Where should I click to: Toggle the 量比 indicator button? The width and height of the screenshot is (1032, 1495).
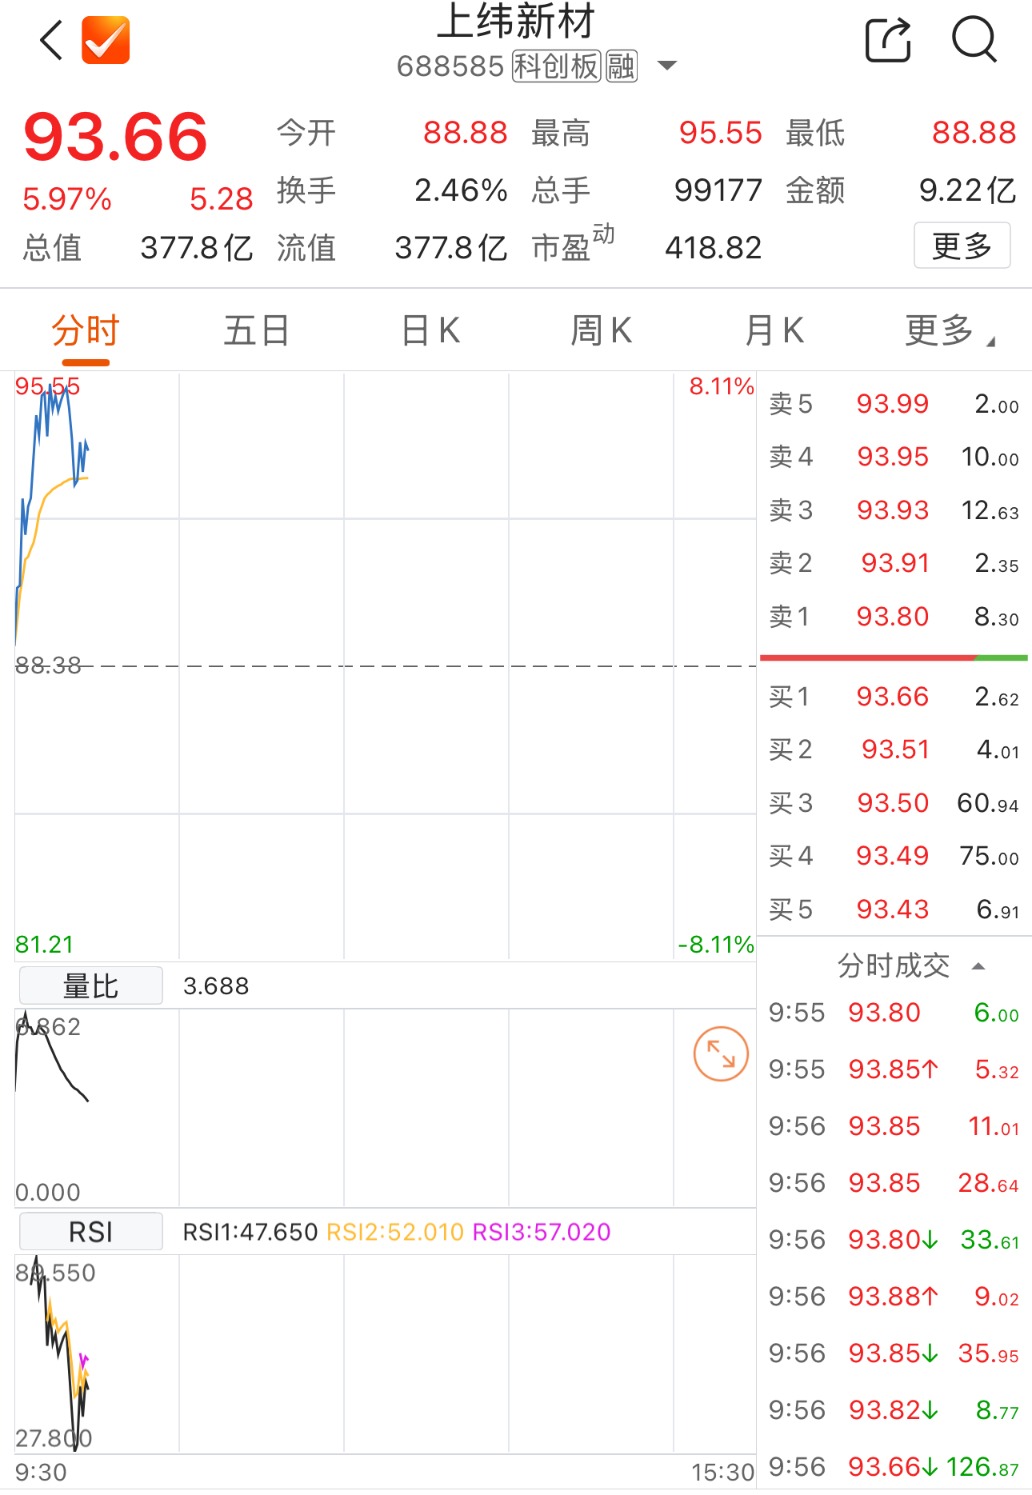(x=91, y=986)
